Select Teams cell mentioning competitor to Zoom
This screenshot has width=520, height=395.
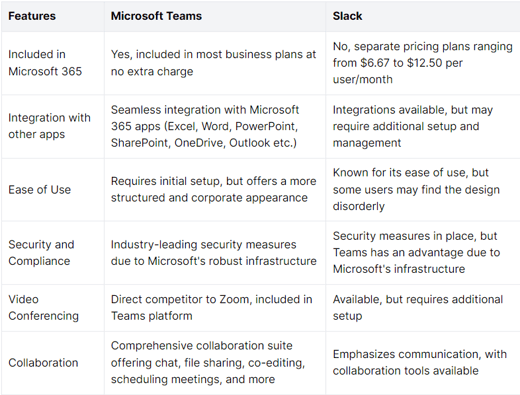(212, 307)
